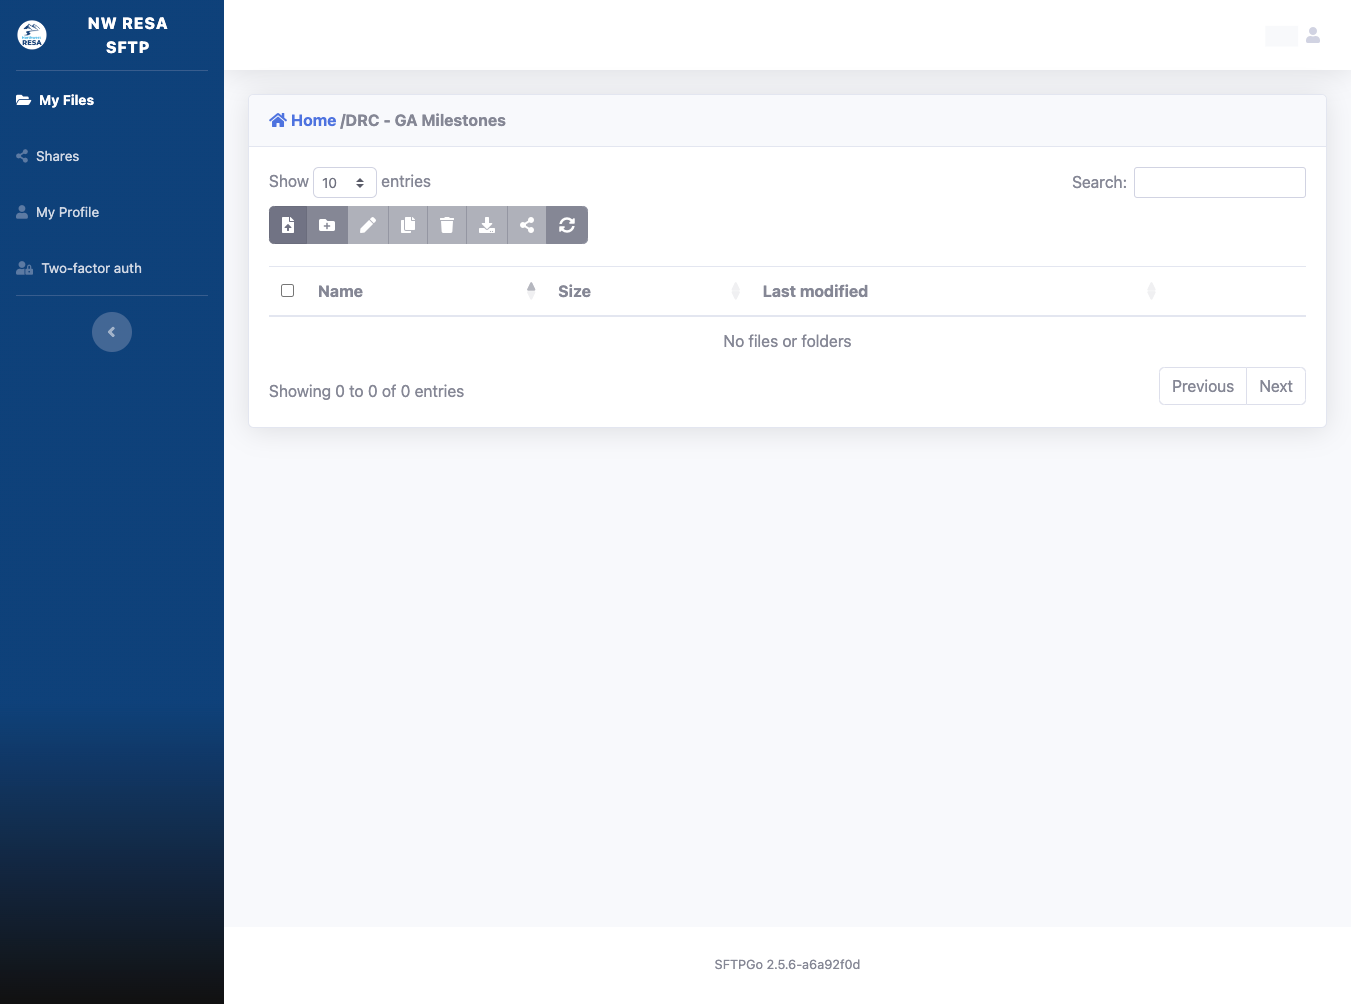The image size is (1351, 1004).
Task: Click the share toolbar icon
Action: (x=527, y=225)
